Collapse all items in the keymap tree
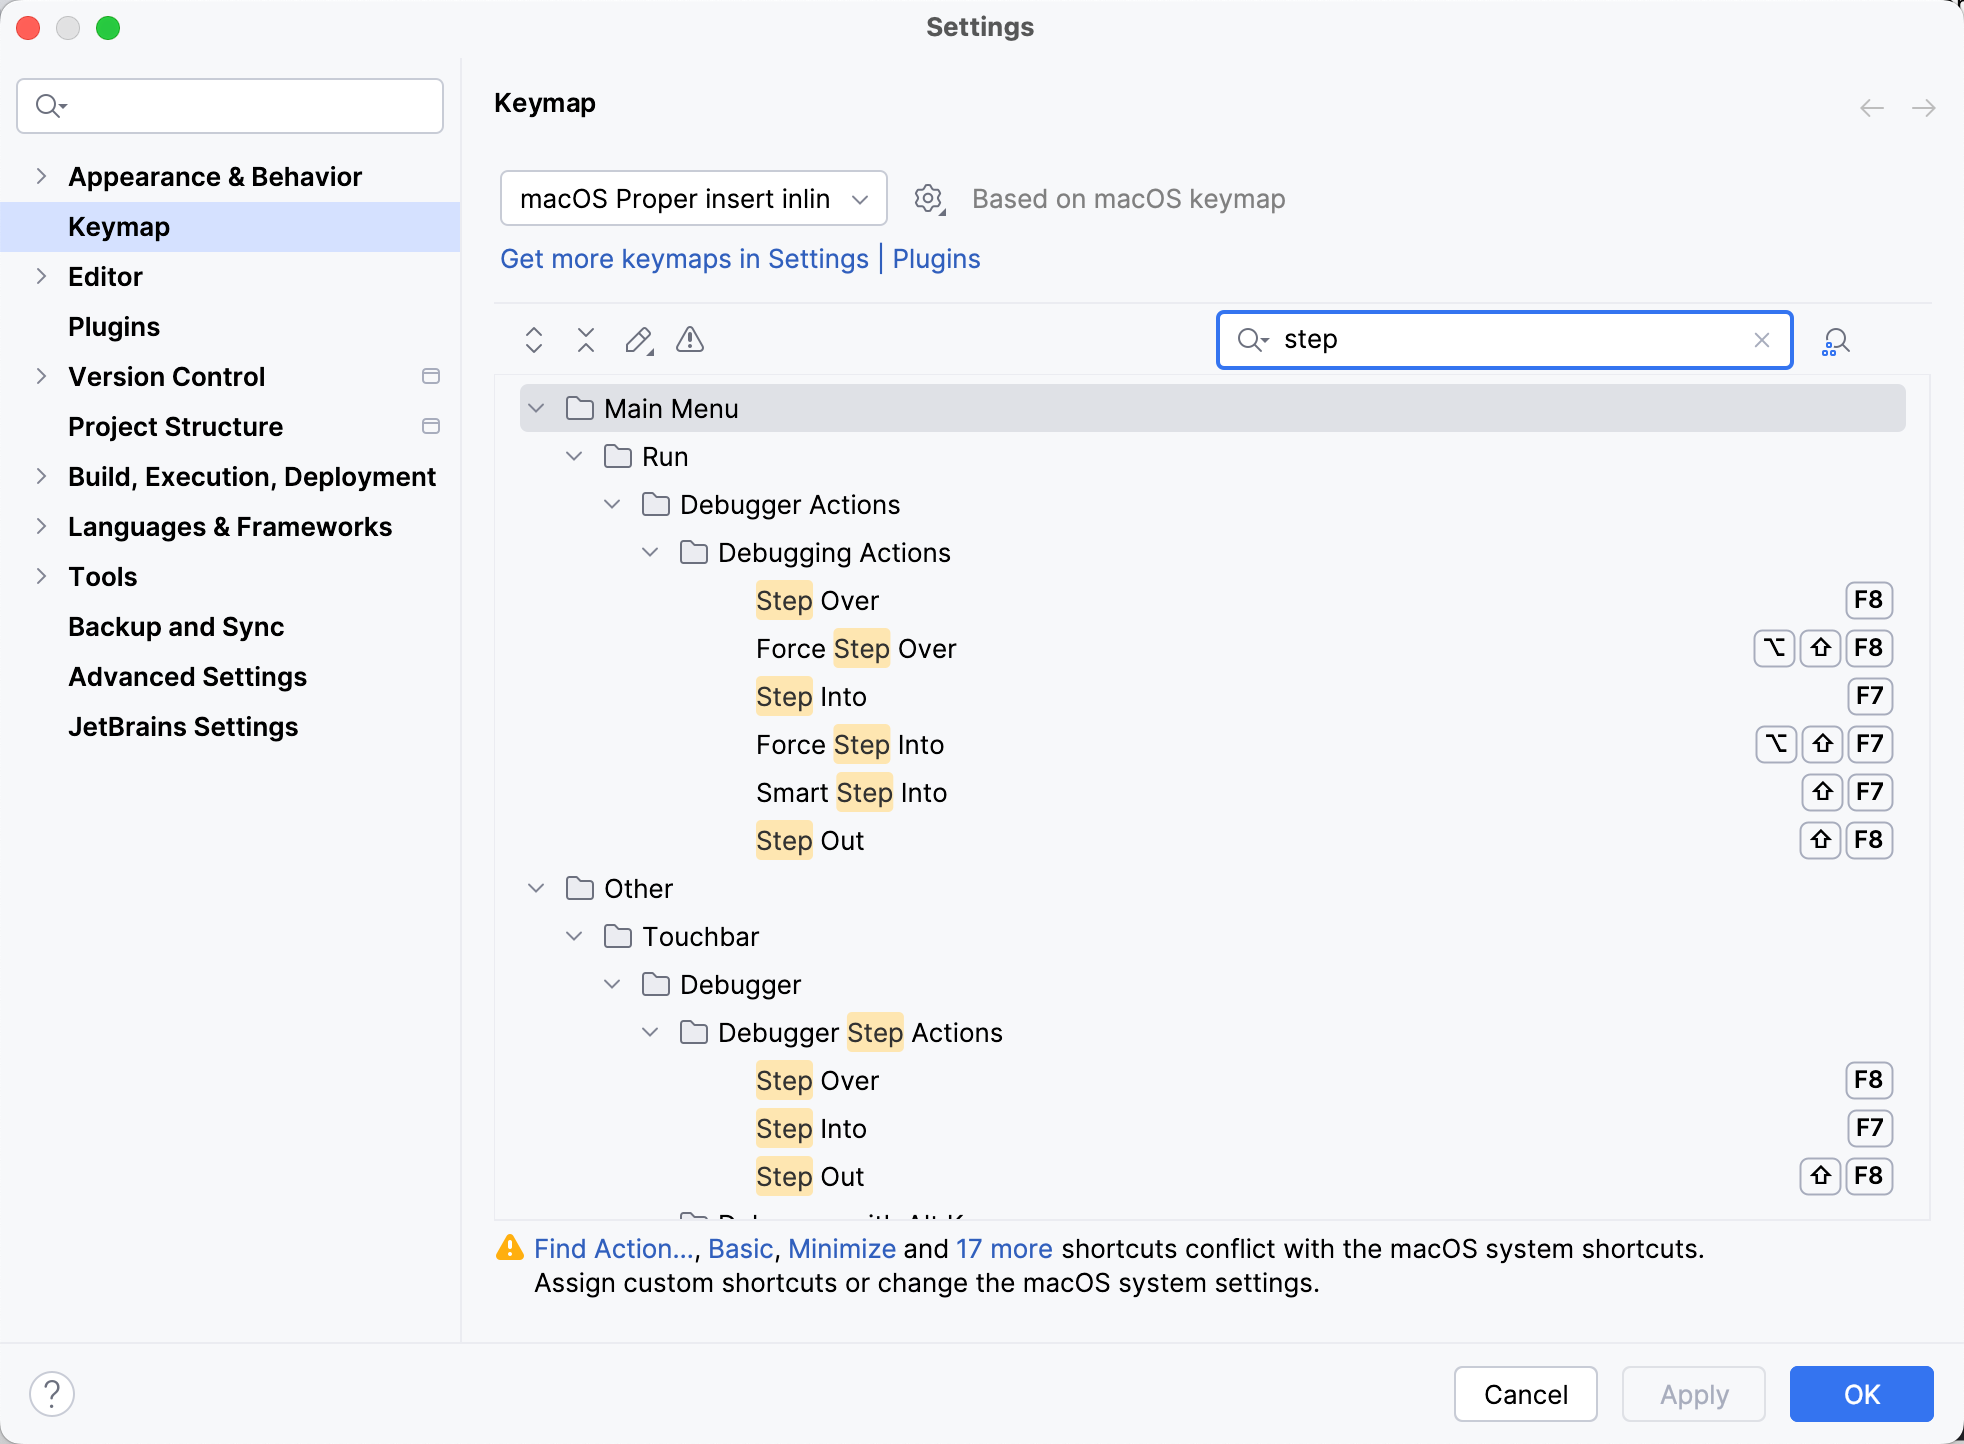The width and height of the screenshot is (1964, 1444). pyautogui.click(x=585, y=340)
